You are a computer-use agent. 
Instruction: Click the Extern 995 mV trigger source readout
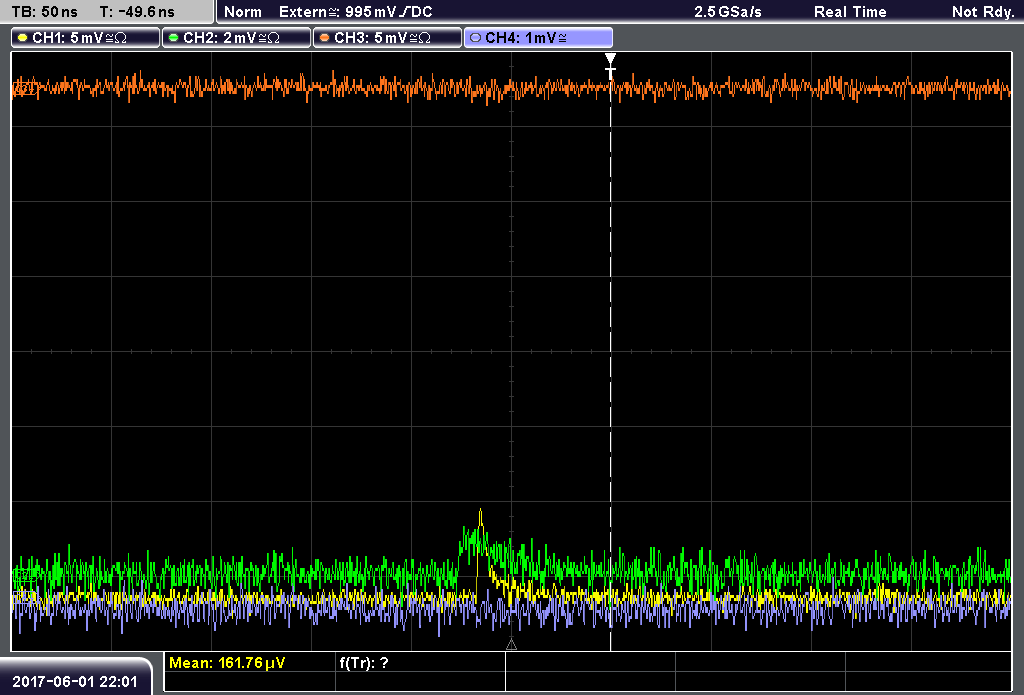[355, 12]
